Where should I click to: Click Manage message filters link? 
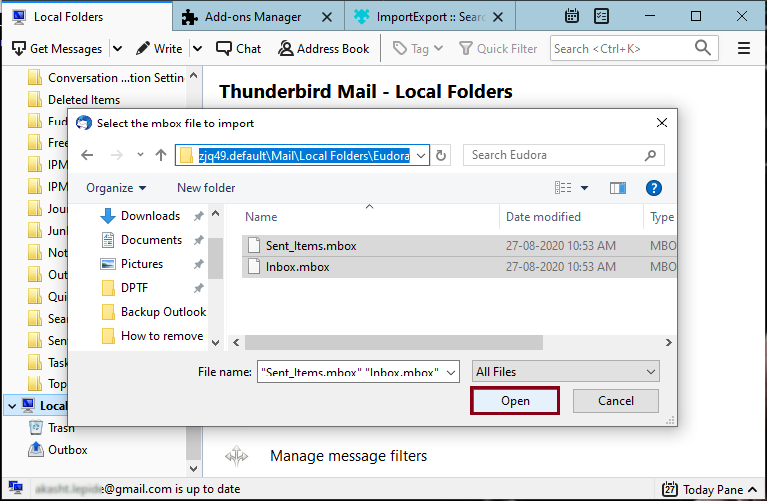tap(348, 456)
